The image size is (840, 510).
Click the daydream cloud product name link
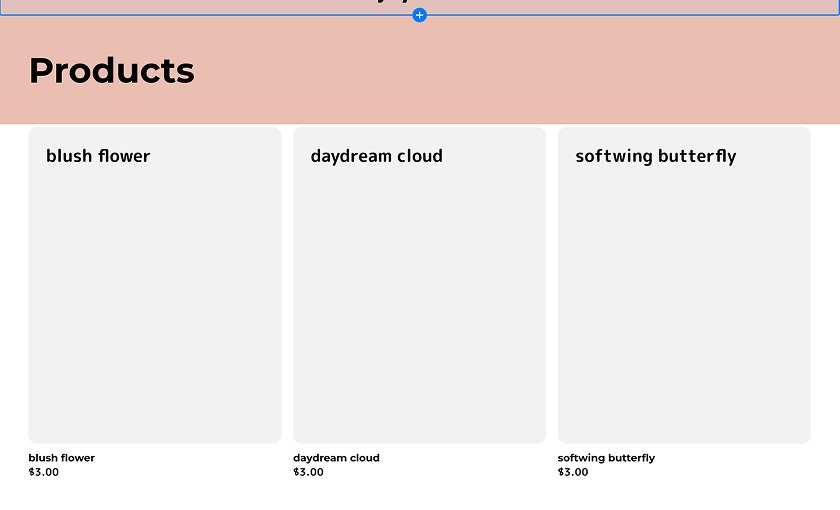[336, 458]
